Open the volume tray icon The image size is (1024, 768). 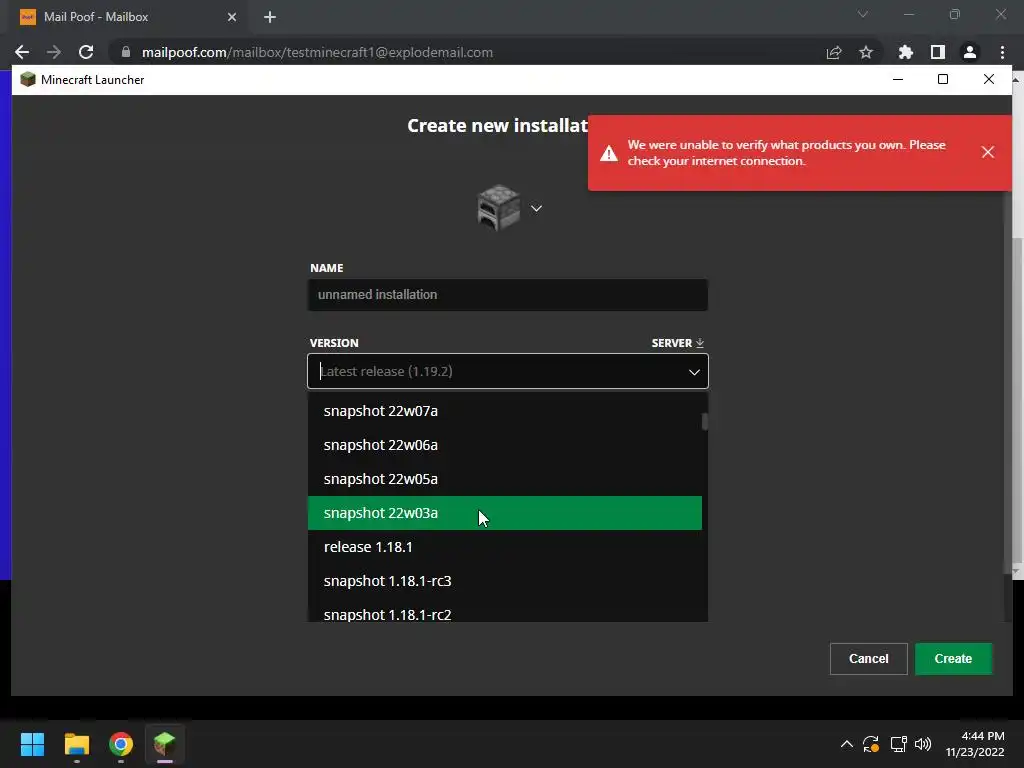(x=923, y=744)
